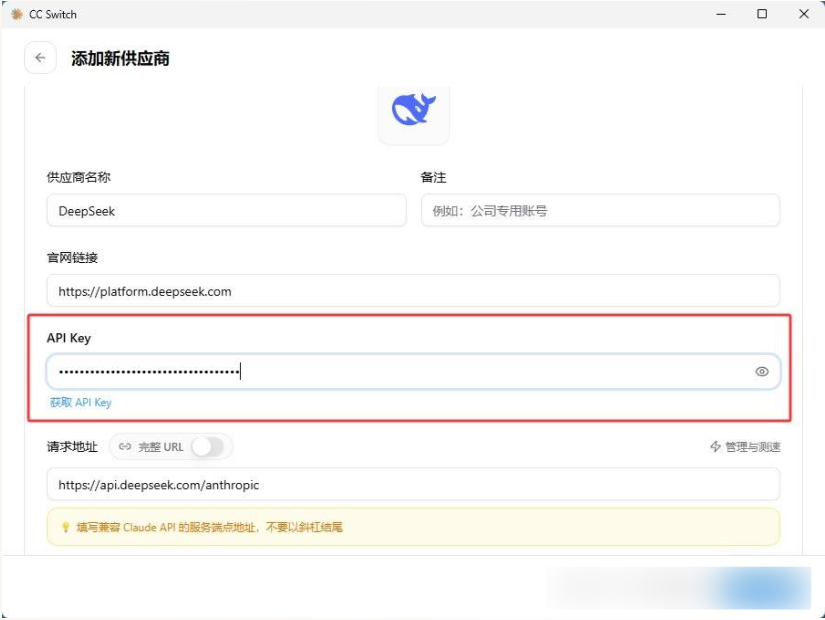
Task: Close the CC Switch window
Action: point(803,14)
